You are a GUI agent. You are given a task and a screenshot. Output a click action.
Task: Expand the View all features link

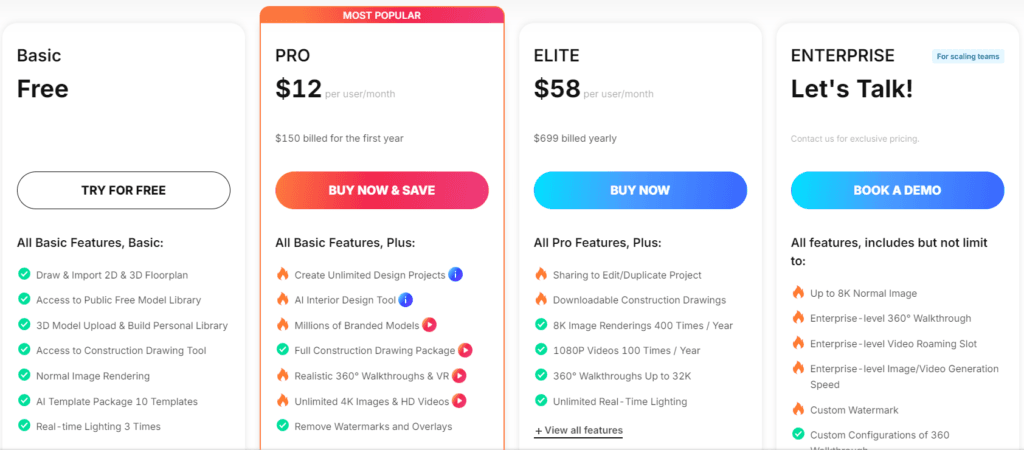tap(578, 430)
